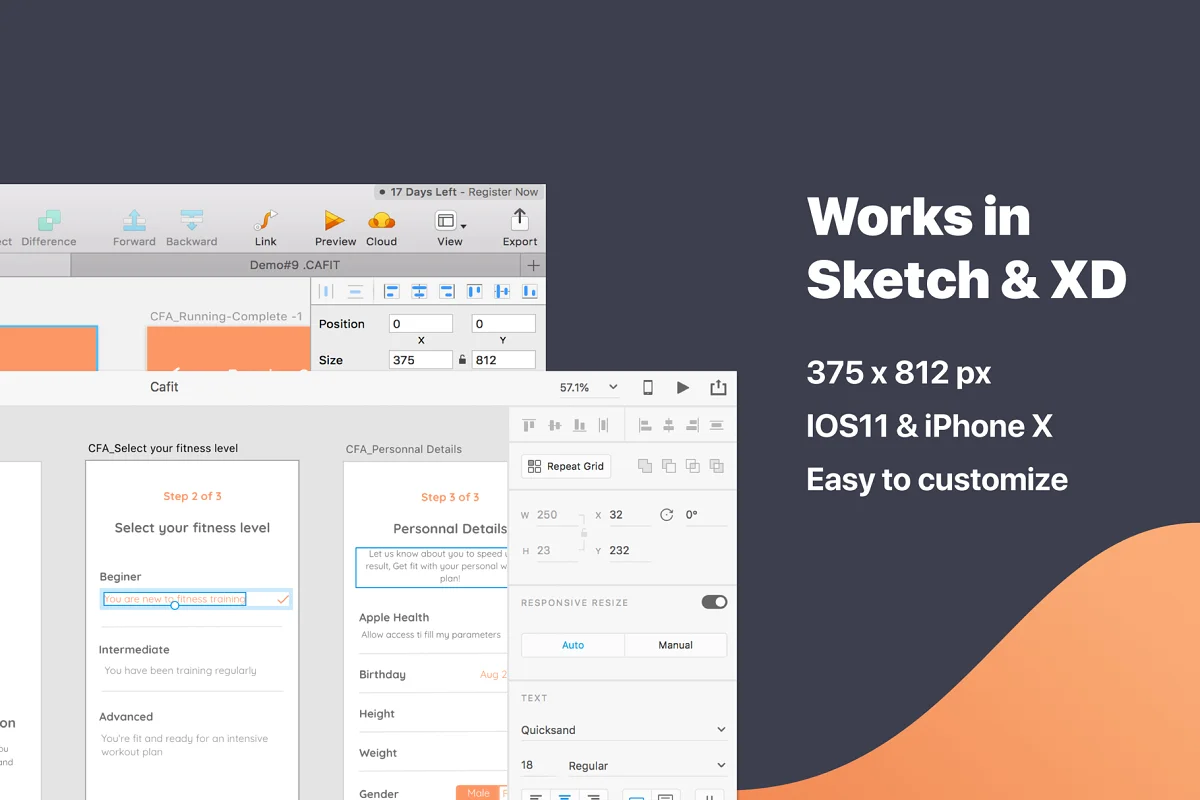The image size is (1200, 800).
Task: Click the Repeat Grid button
Action: point(566,466)
